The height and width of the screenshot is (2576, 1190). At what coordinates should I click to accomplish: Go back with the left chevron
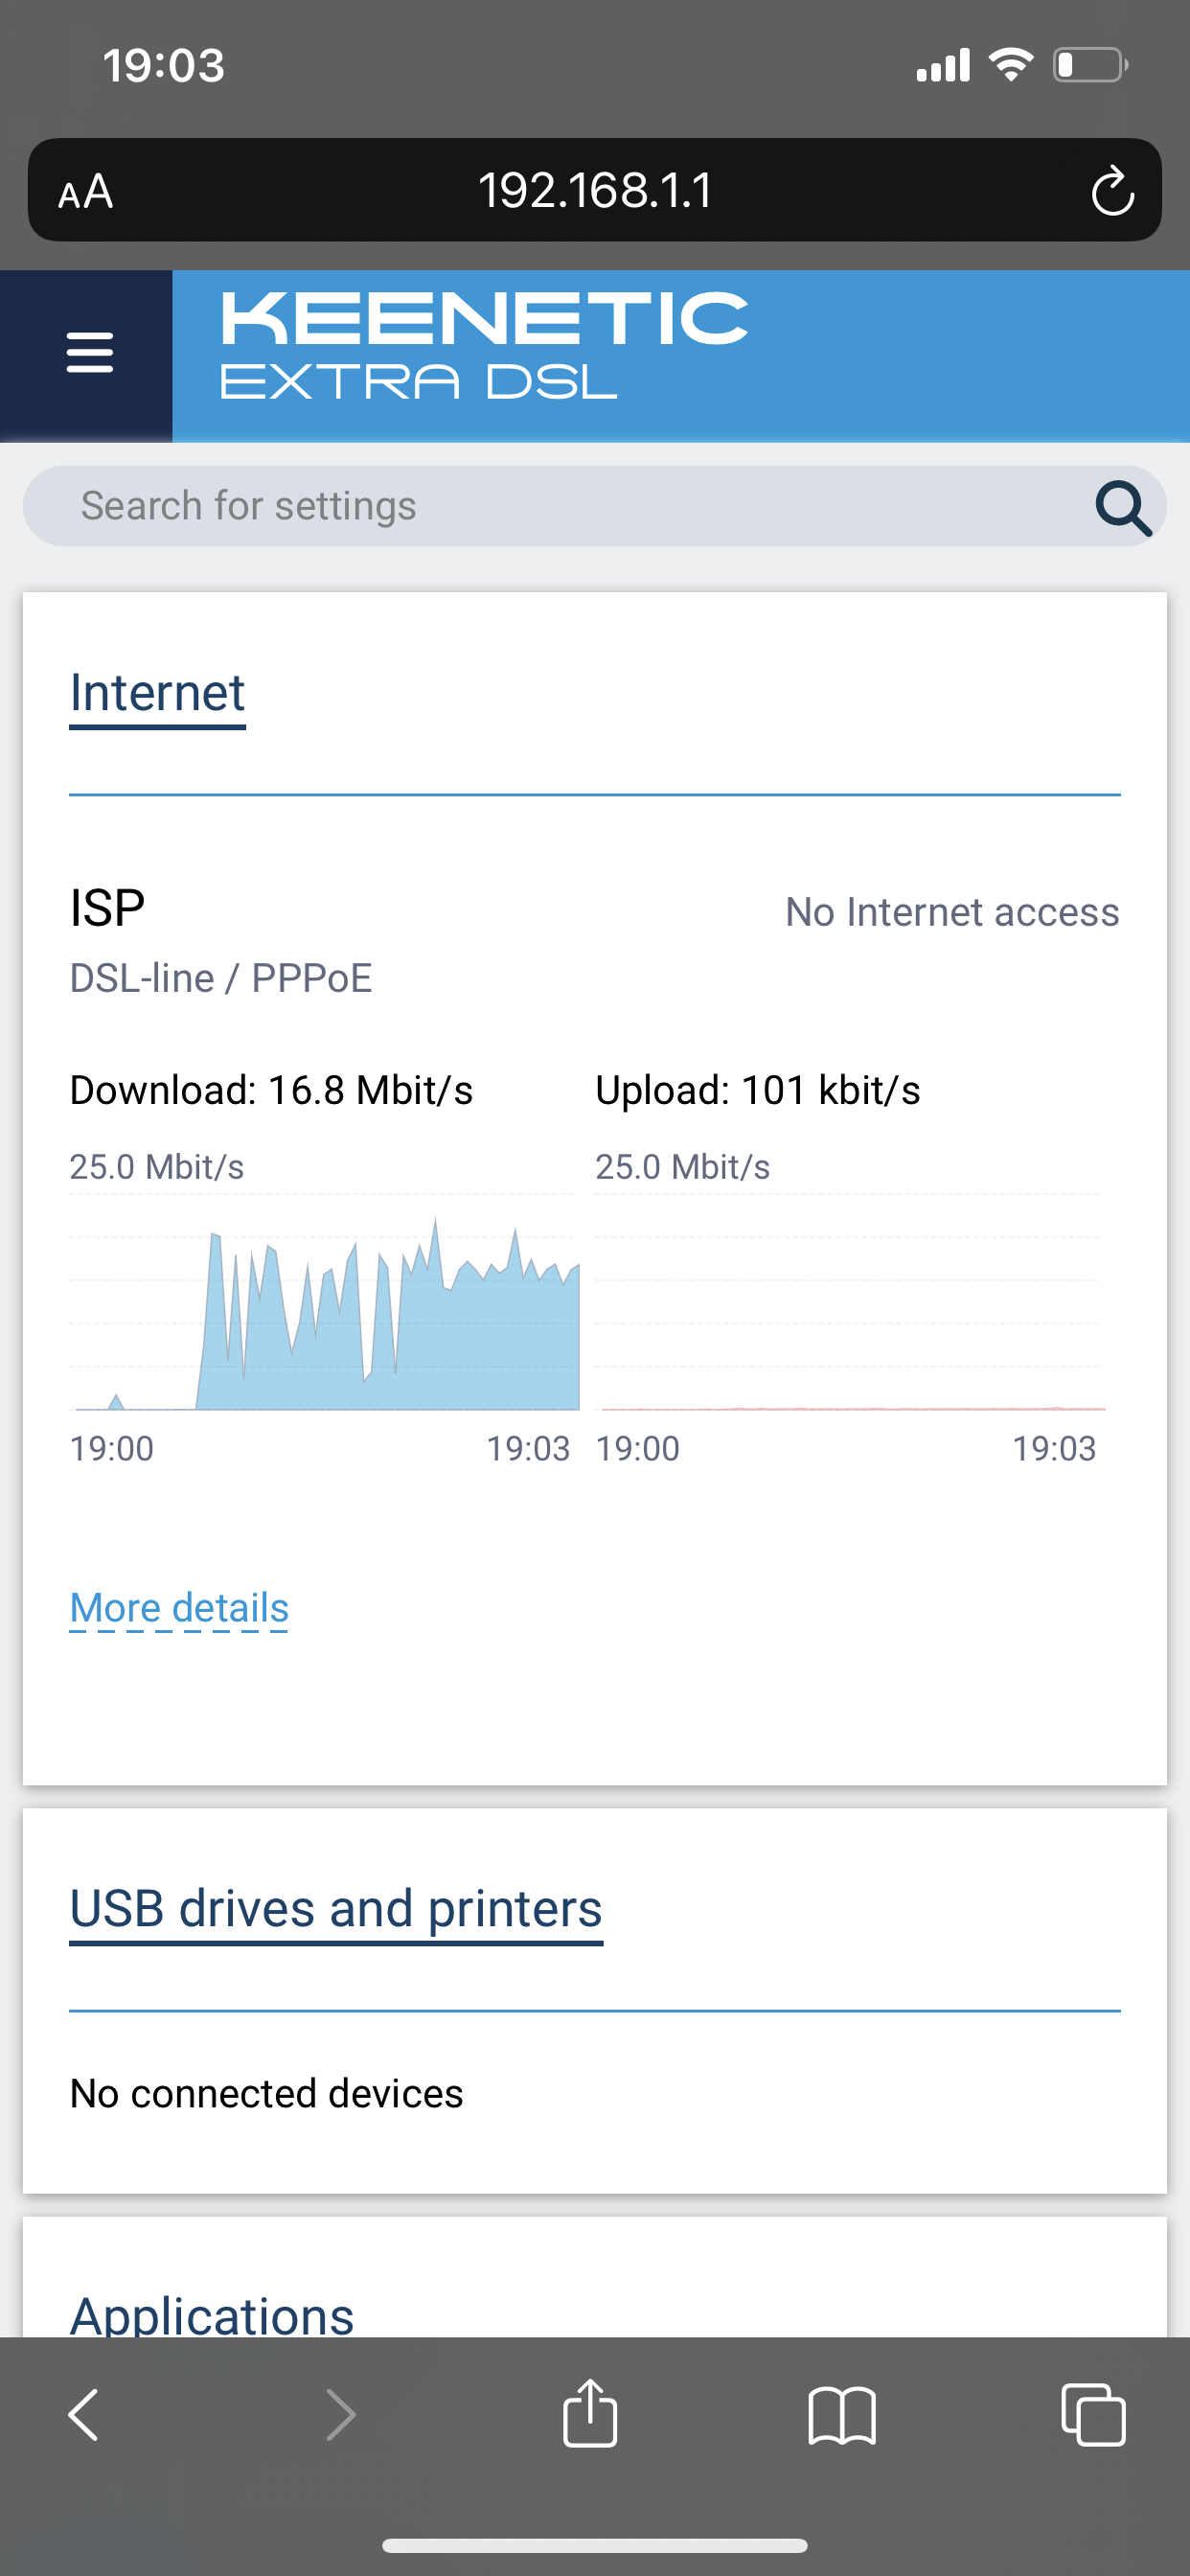84,2415
